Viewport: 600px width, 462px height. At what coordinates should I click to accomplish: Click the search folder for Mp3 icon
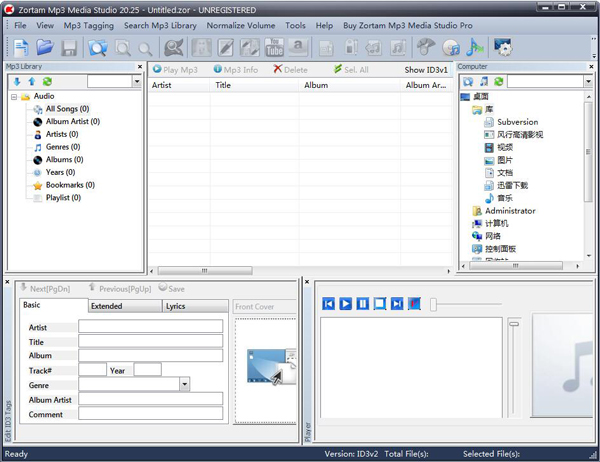98,48
